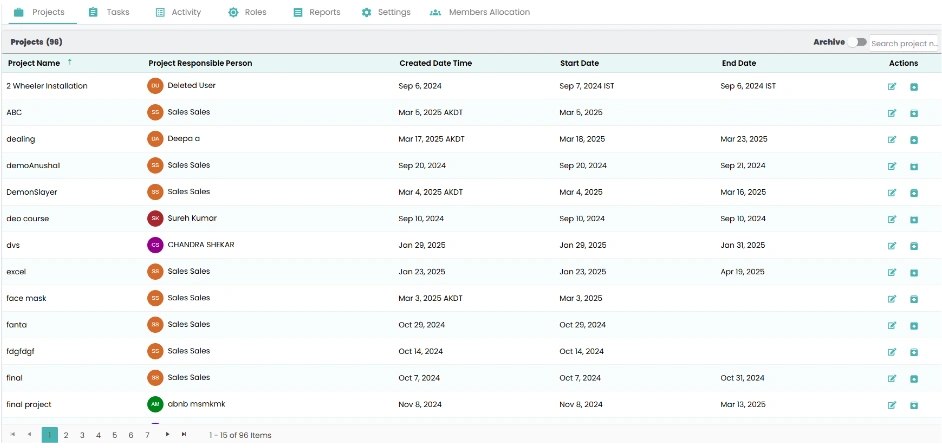Go to page 3

click(x=82, y=435)
